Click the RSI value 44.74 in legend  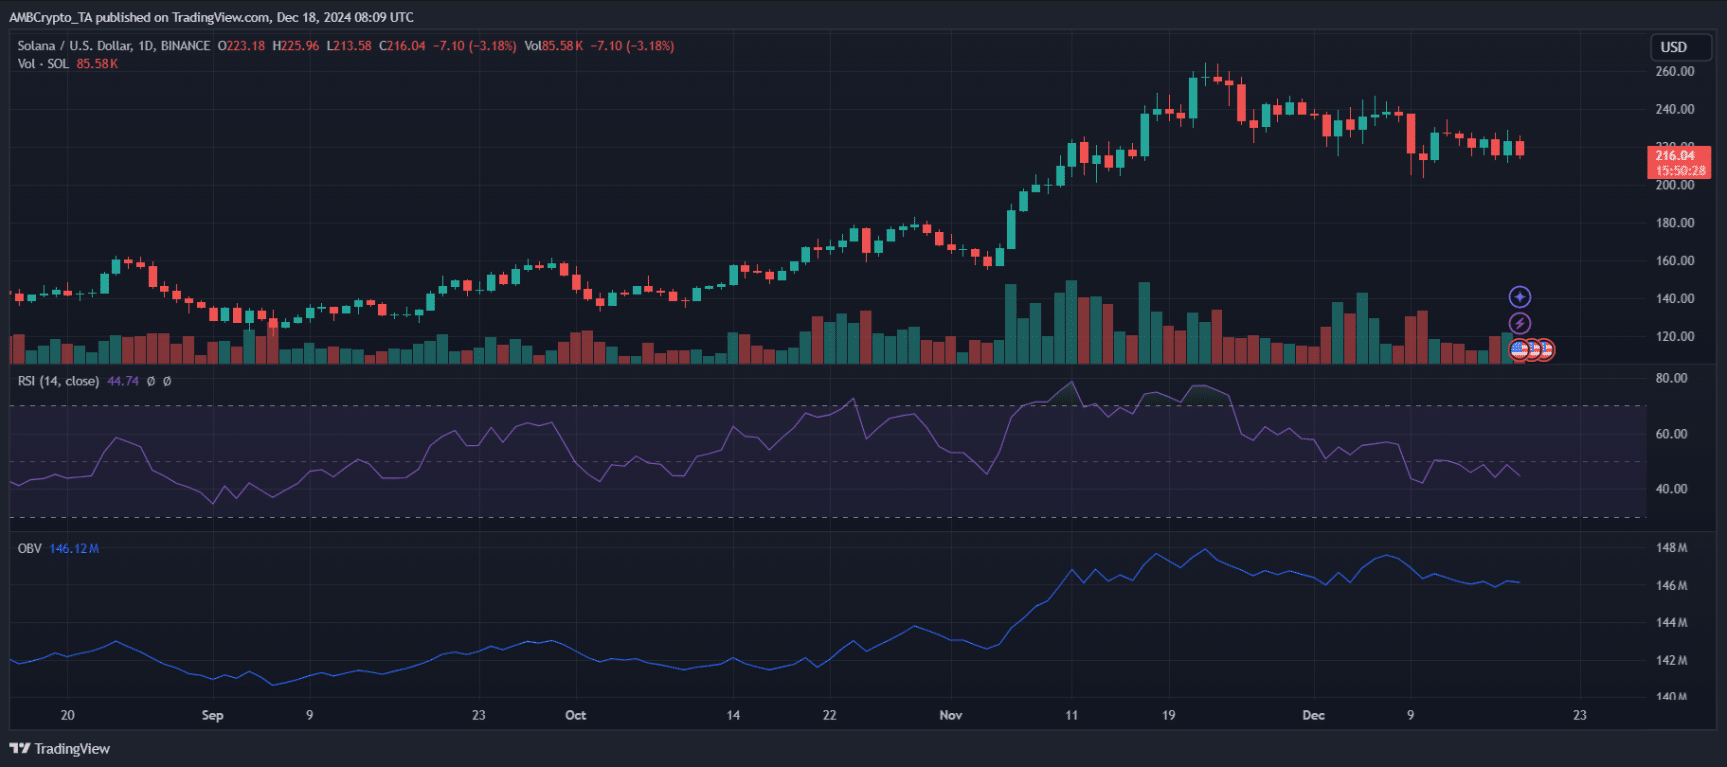pos(123,381)
